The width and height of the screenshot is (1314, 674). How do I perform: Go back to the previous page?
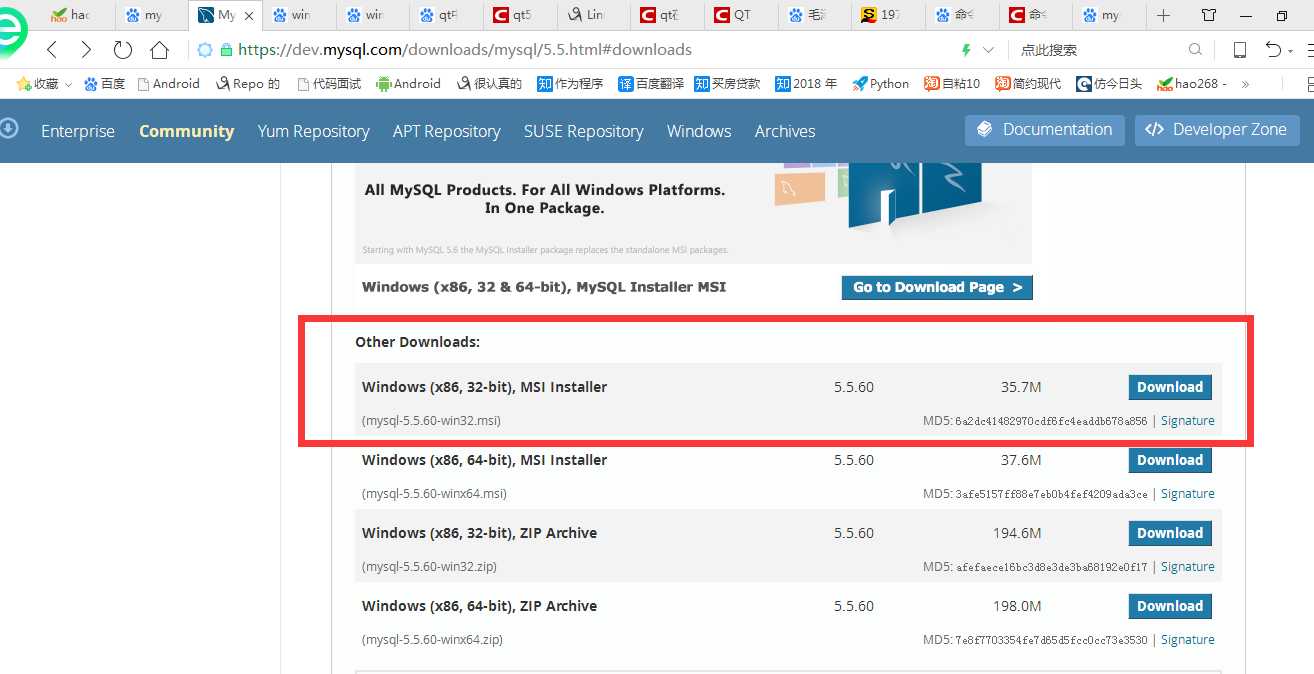(52, 50)
